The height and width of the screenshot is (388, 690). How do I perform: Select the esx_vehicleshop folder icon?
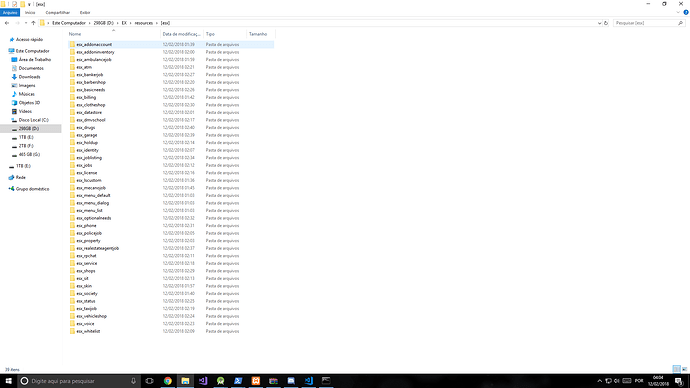pos(72,316)
